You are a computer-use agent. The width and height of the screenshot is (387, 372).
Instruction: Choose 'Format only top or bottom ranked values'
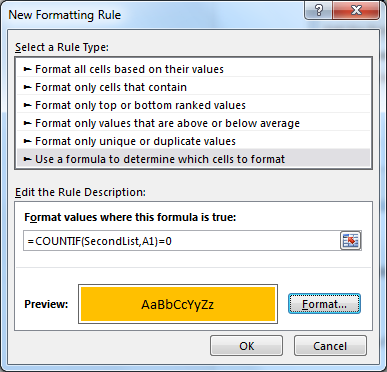coord(193,105)
